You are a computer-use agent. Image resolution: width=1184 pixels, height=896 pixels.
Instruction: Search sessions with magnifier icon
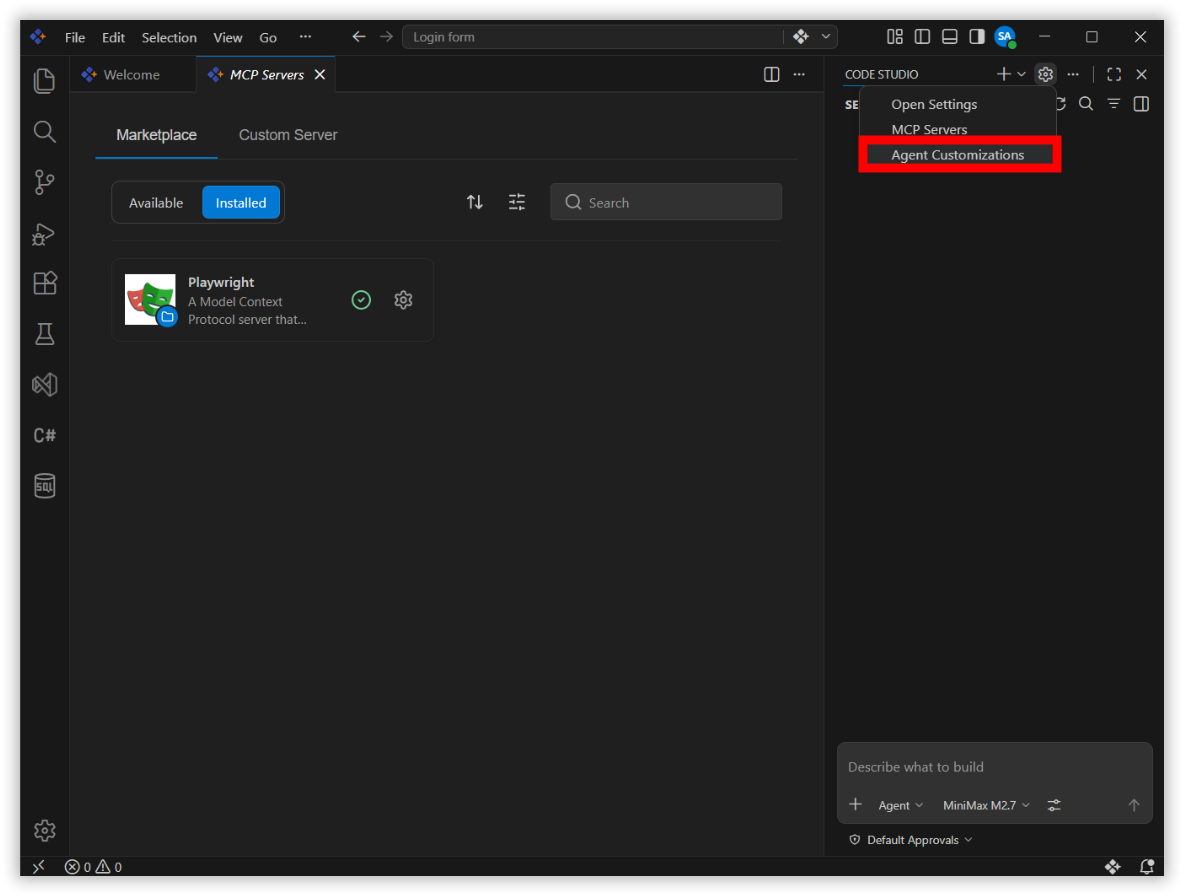point(1086,103)
